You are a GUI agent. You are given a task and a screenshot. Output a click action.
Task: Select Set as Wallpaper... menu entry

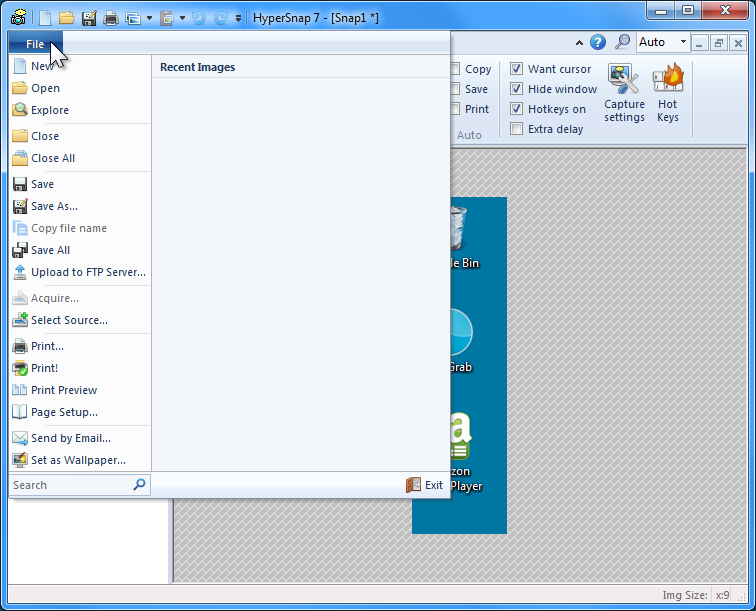click(78, 460)
